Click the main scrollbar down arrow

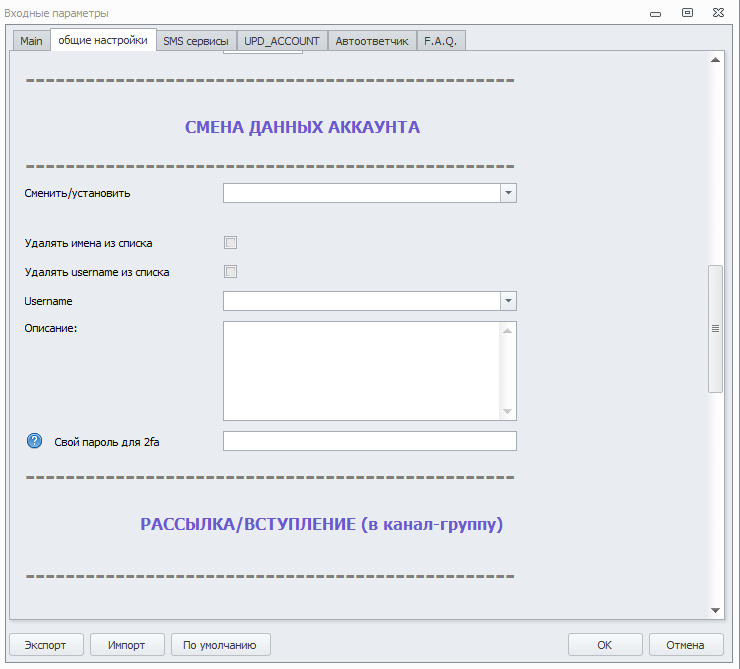click(x=715, y=610)
